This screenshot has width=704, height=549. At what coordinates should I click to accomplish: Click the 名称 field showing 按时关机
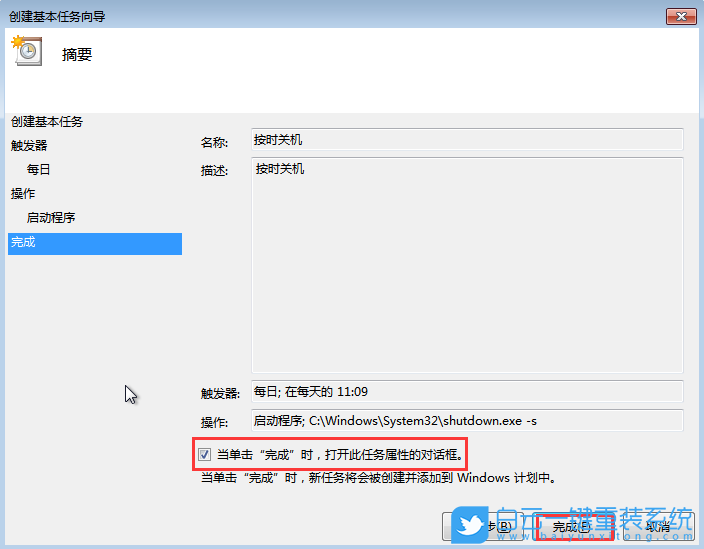click(x=467, y=140)
